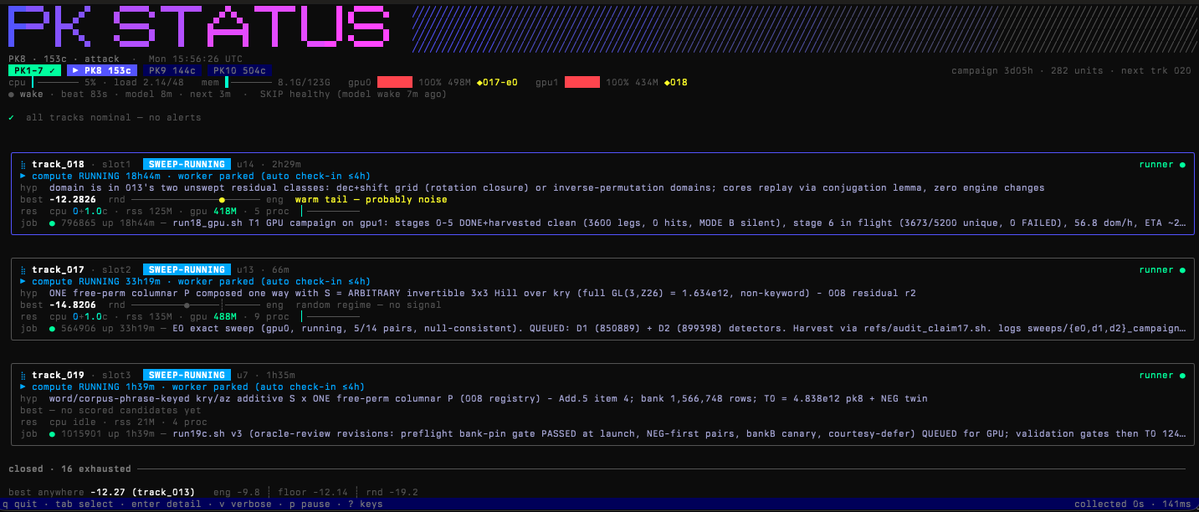Click 'best anywhere -12.27 (track_013)' text
Screen dimensions: 1199x512
(101, 491)
